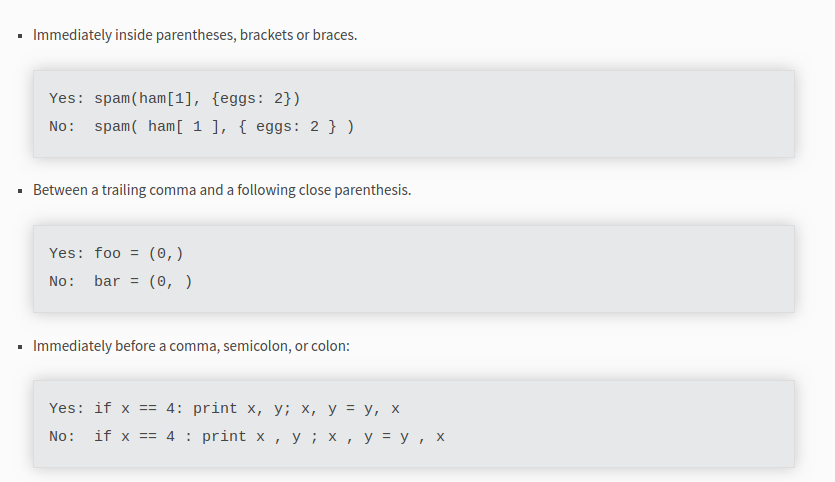
Task: Click the "No:" label before bar
Action: pyautogui.click(x=62, y=281)
